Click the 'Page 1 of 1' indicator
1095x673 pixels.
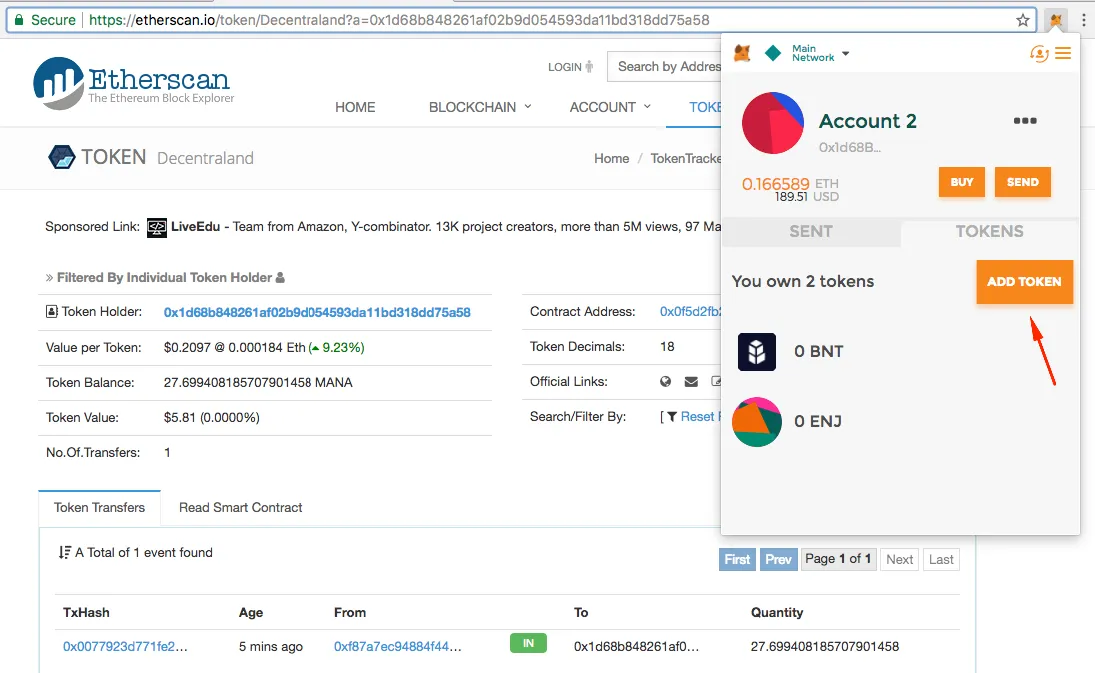[838, 559]
